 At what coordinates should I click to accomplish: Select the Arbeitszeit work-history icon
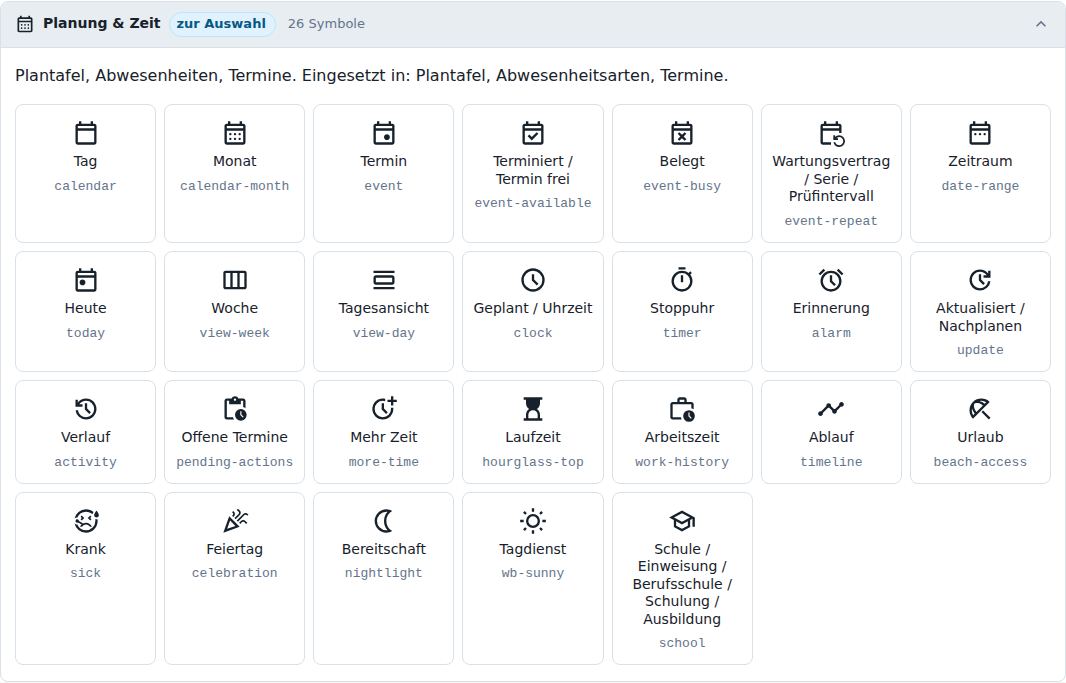[682, 409]
